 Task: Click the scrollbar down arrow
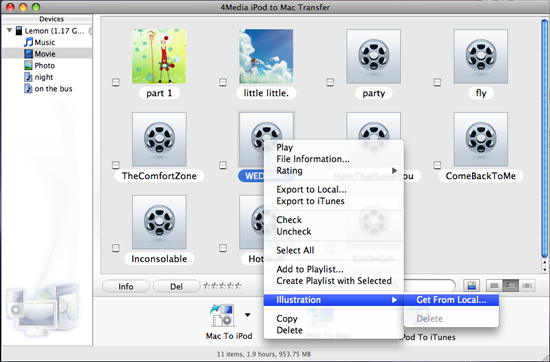tap(544, 270)
